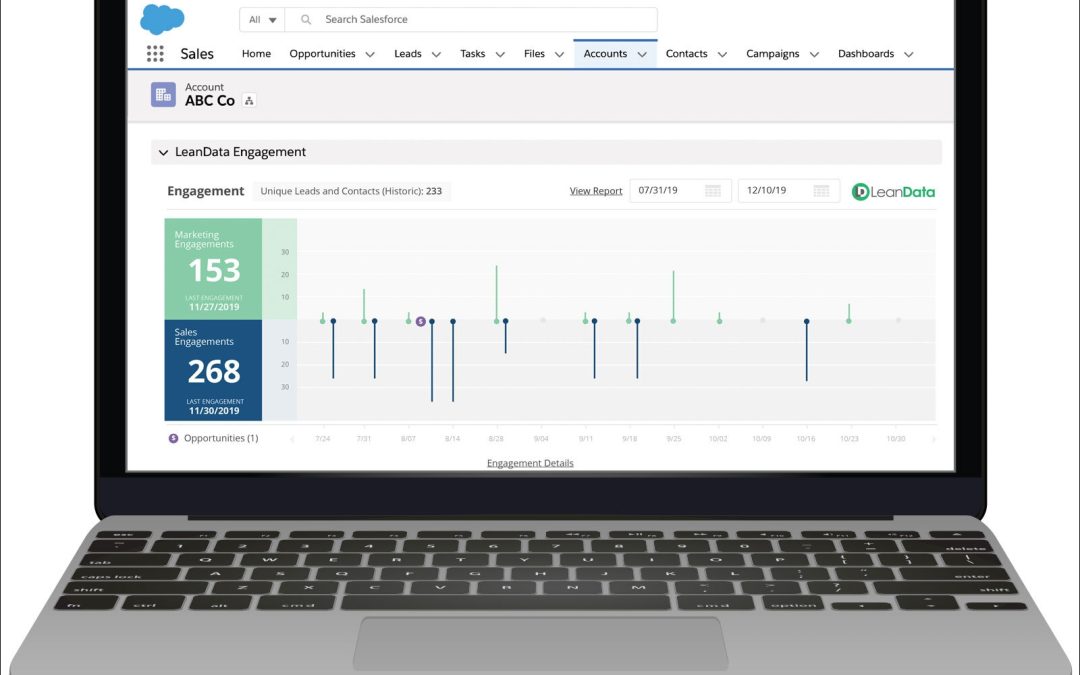This screenshot has width=1080, height=675.
Task: Click the purple opportunity marker on chart
Action: [420, 322]
